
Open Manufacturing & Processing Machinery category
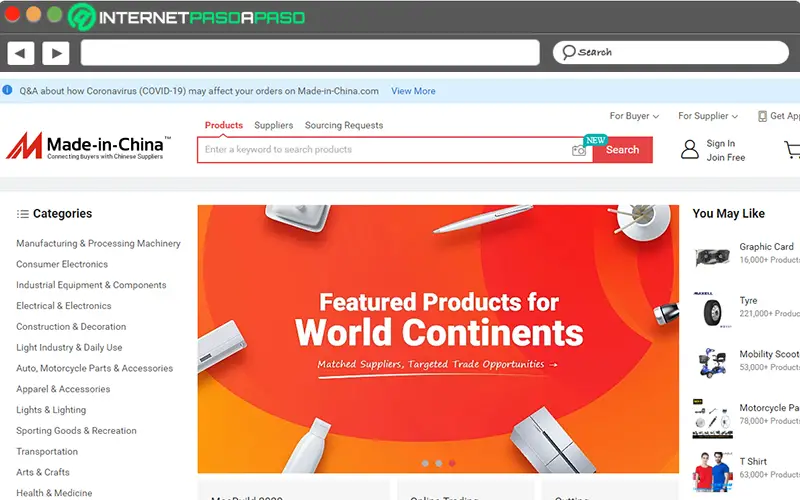[x=98, y=243]
